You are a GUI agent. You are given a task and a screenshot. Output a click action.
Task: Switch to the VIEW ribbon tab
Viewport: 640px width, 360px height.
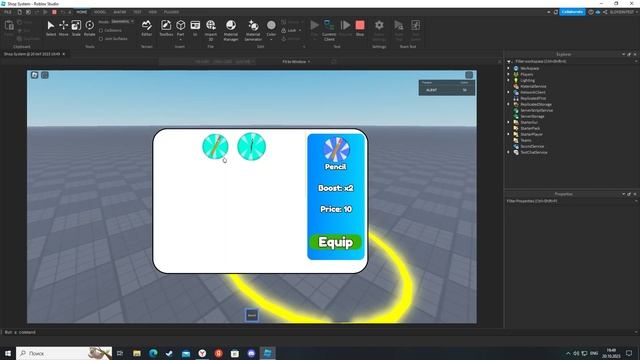point(153,12)
